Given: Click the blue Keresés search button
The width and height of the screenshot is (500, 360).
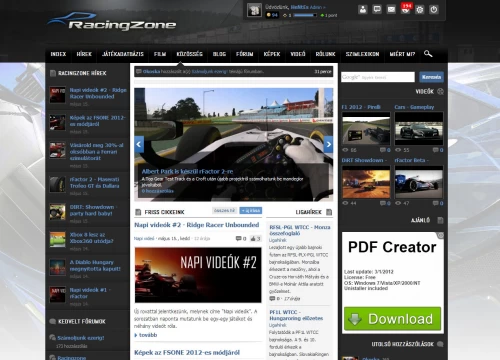Looking at the screenshot, I should coord(431,77).
